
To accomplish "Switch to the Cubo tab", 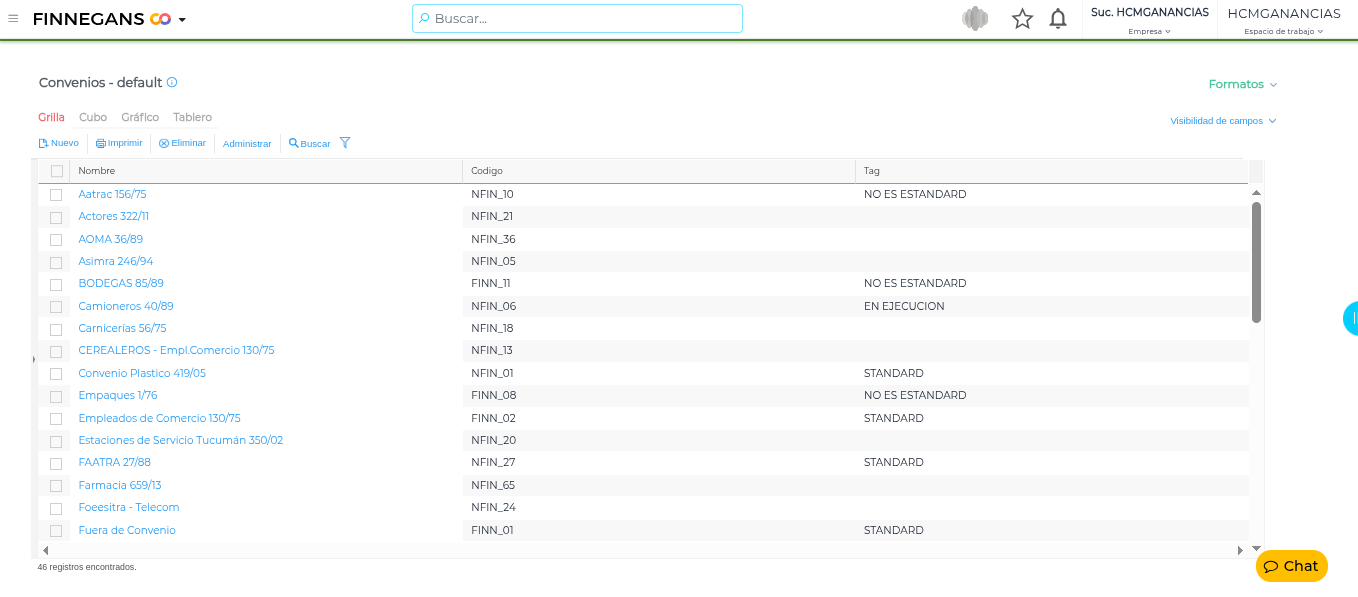I will [93, 117].
